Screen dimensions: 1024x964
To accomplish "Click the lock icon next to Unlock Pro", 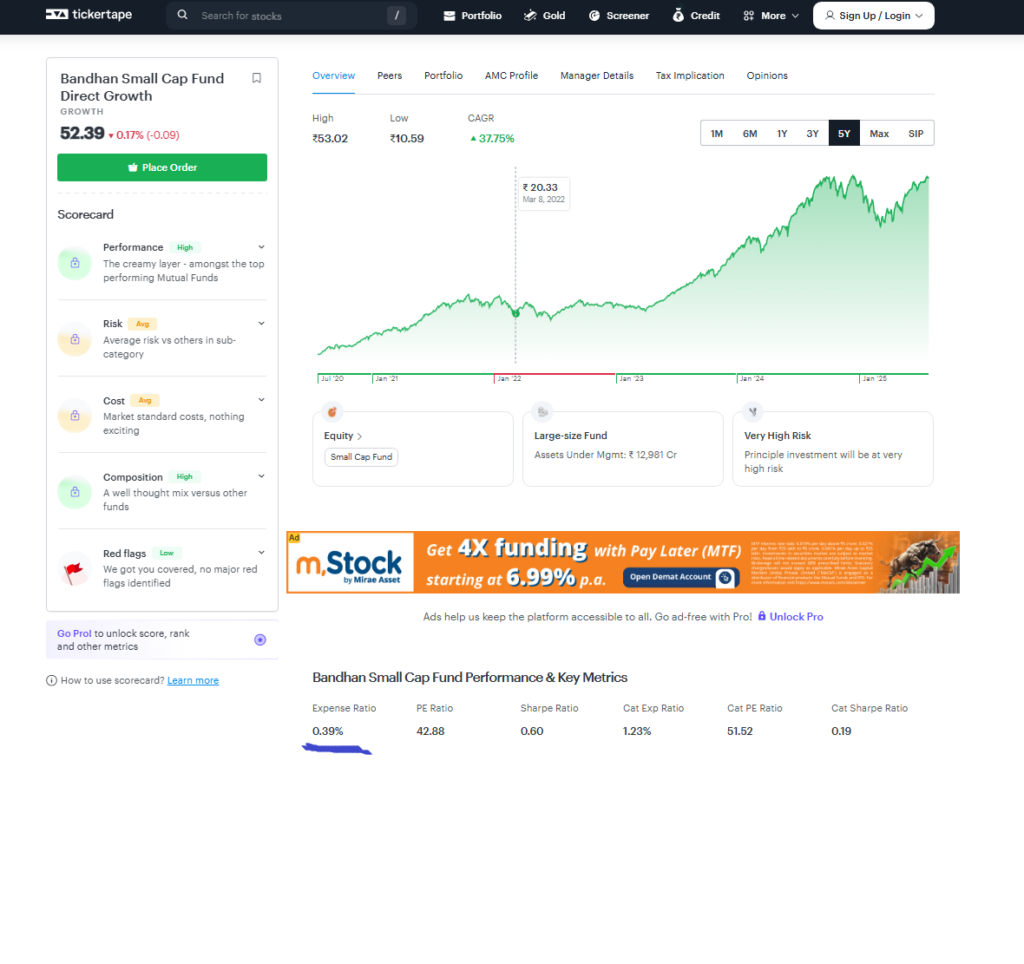I will coord(761,616).
